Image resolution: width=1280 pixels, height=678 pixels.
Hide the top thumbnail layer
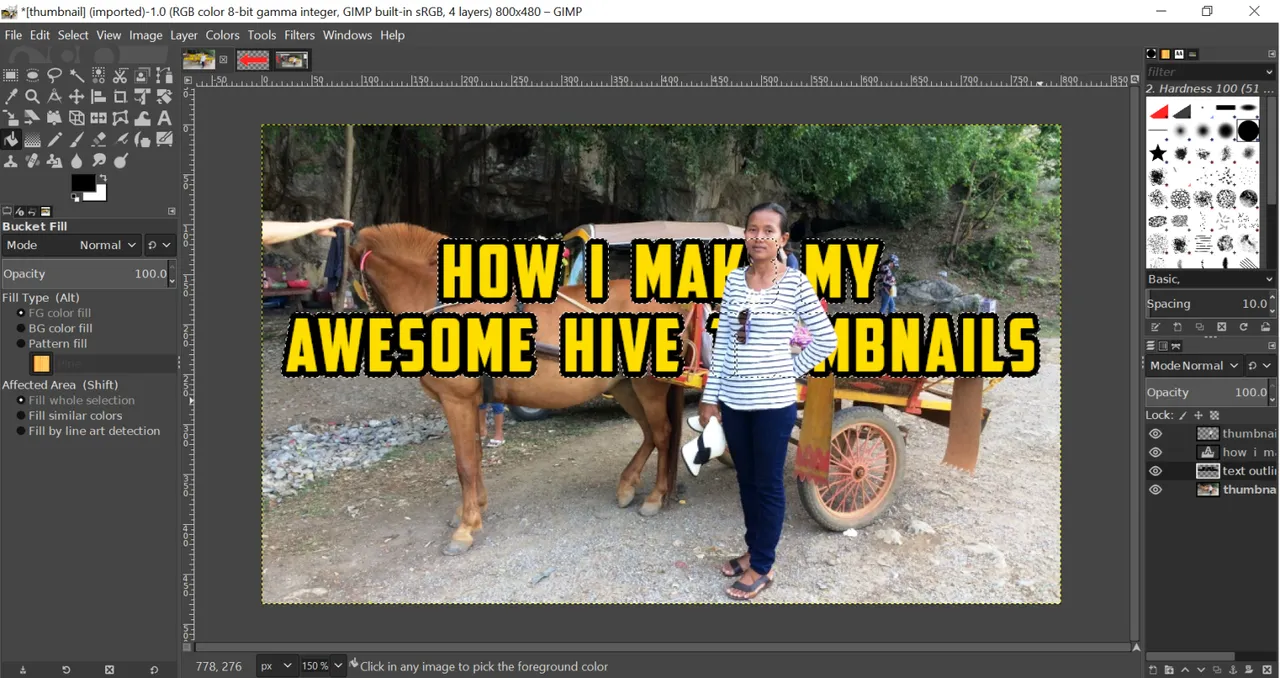coord(1155,434)
